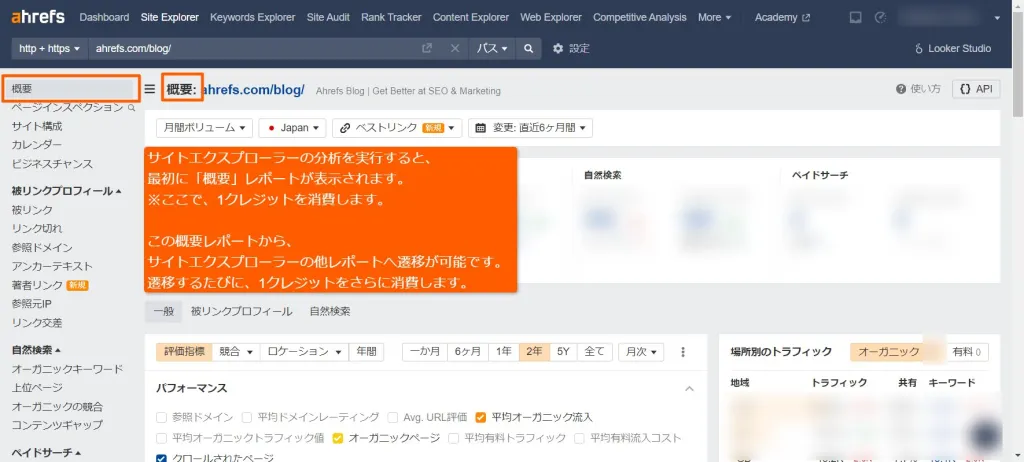Uncheck オーガニックページ checkbox
This screenshot has height=462, width=1024.
pos(338,438)
